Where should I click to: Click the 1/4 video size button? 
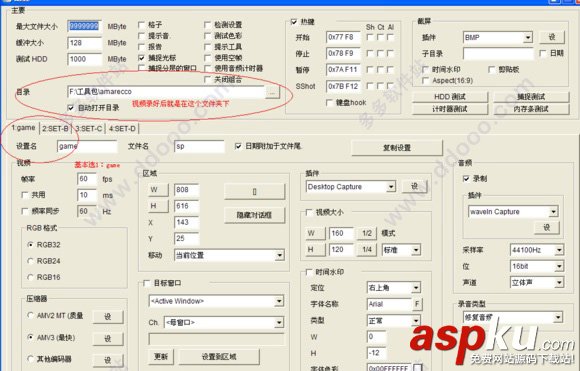(x=367, y=250)
